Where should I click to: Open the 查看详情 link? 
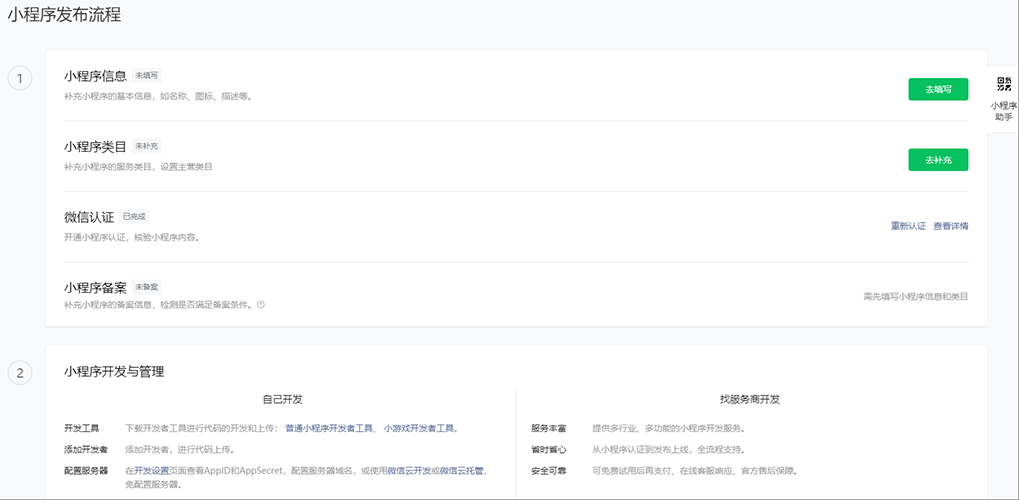pos(950,226)
